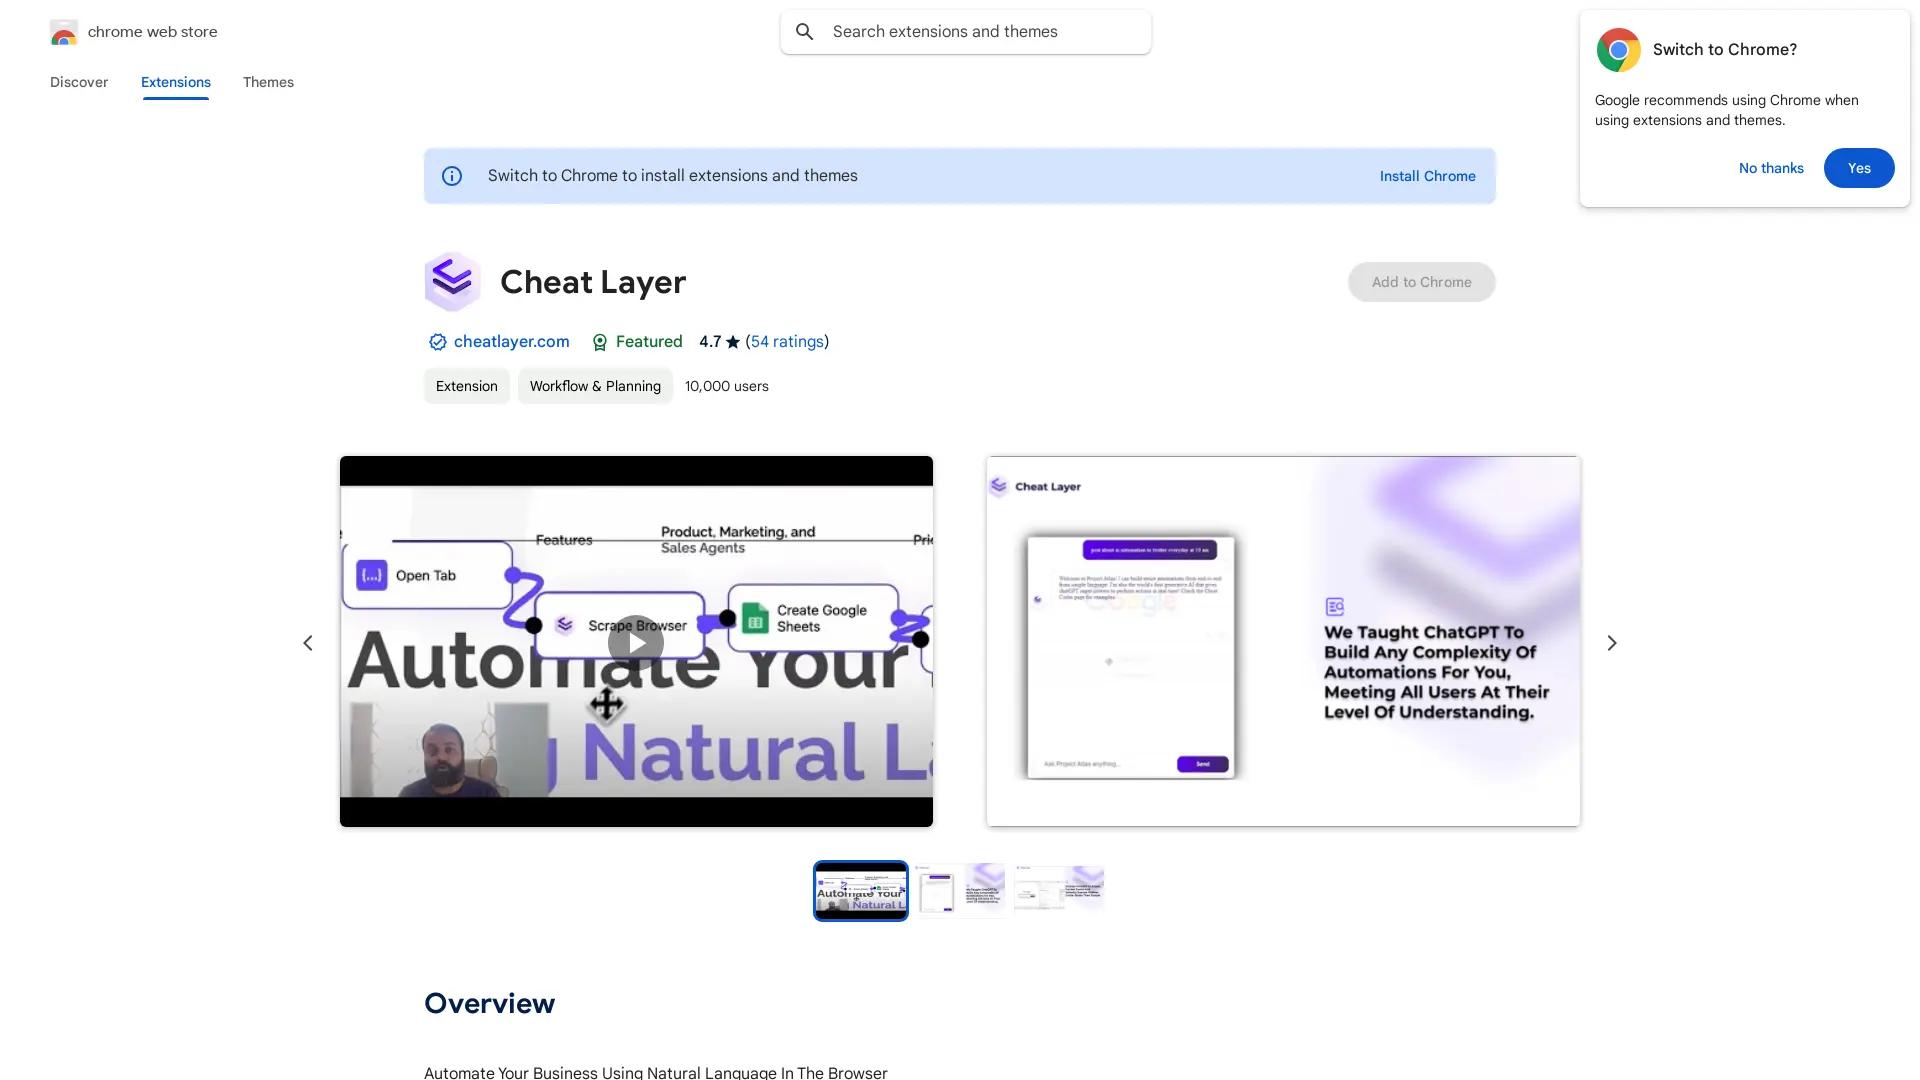Select the second screenshot thumbnail
Viewport: 1920px width, 1080px height.
pyautogui.click(x=959, y=890)
